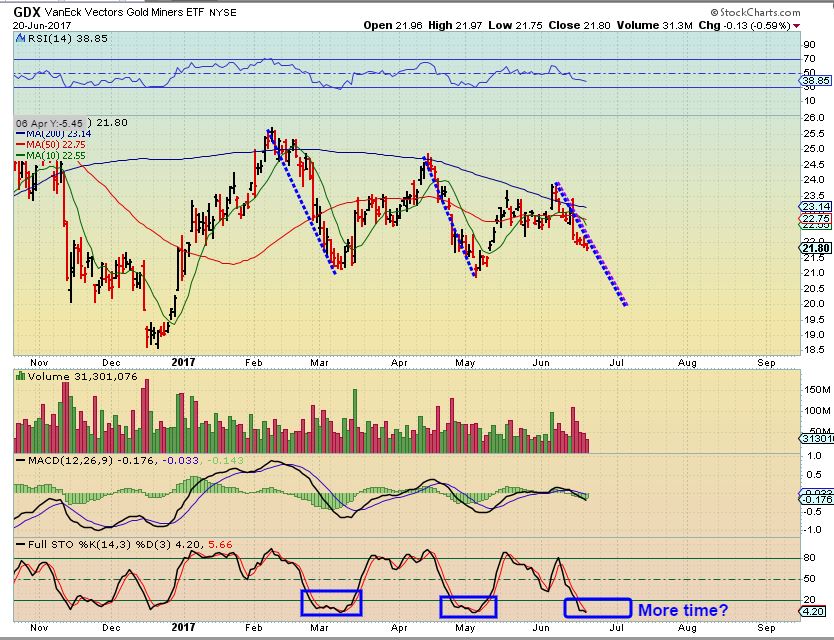Click the 150M volume axis label
This screenshot has width=834, height=640.
pyautogui.click(x=817, y=390)
